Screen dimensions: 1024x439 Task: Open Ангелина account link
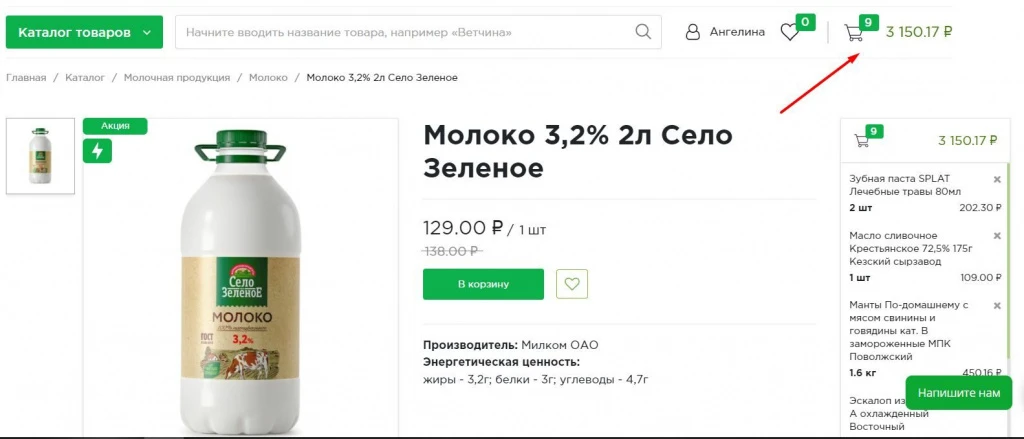tap(737, 32)
